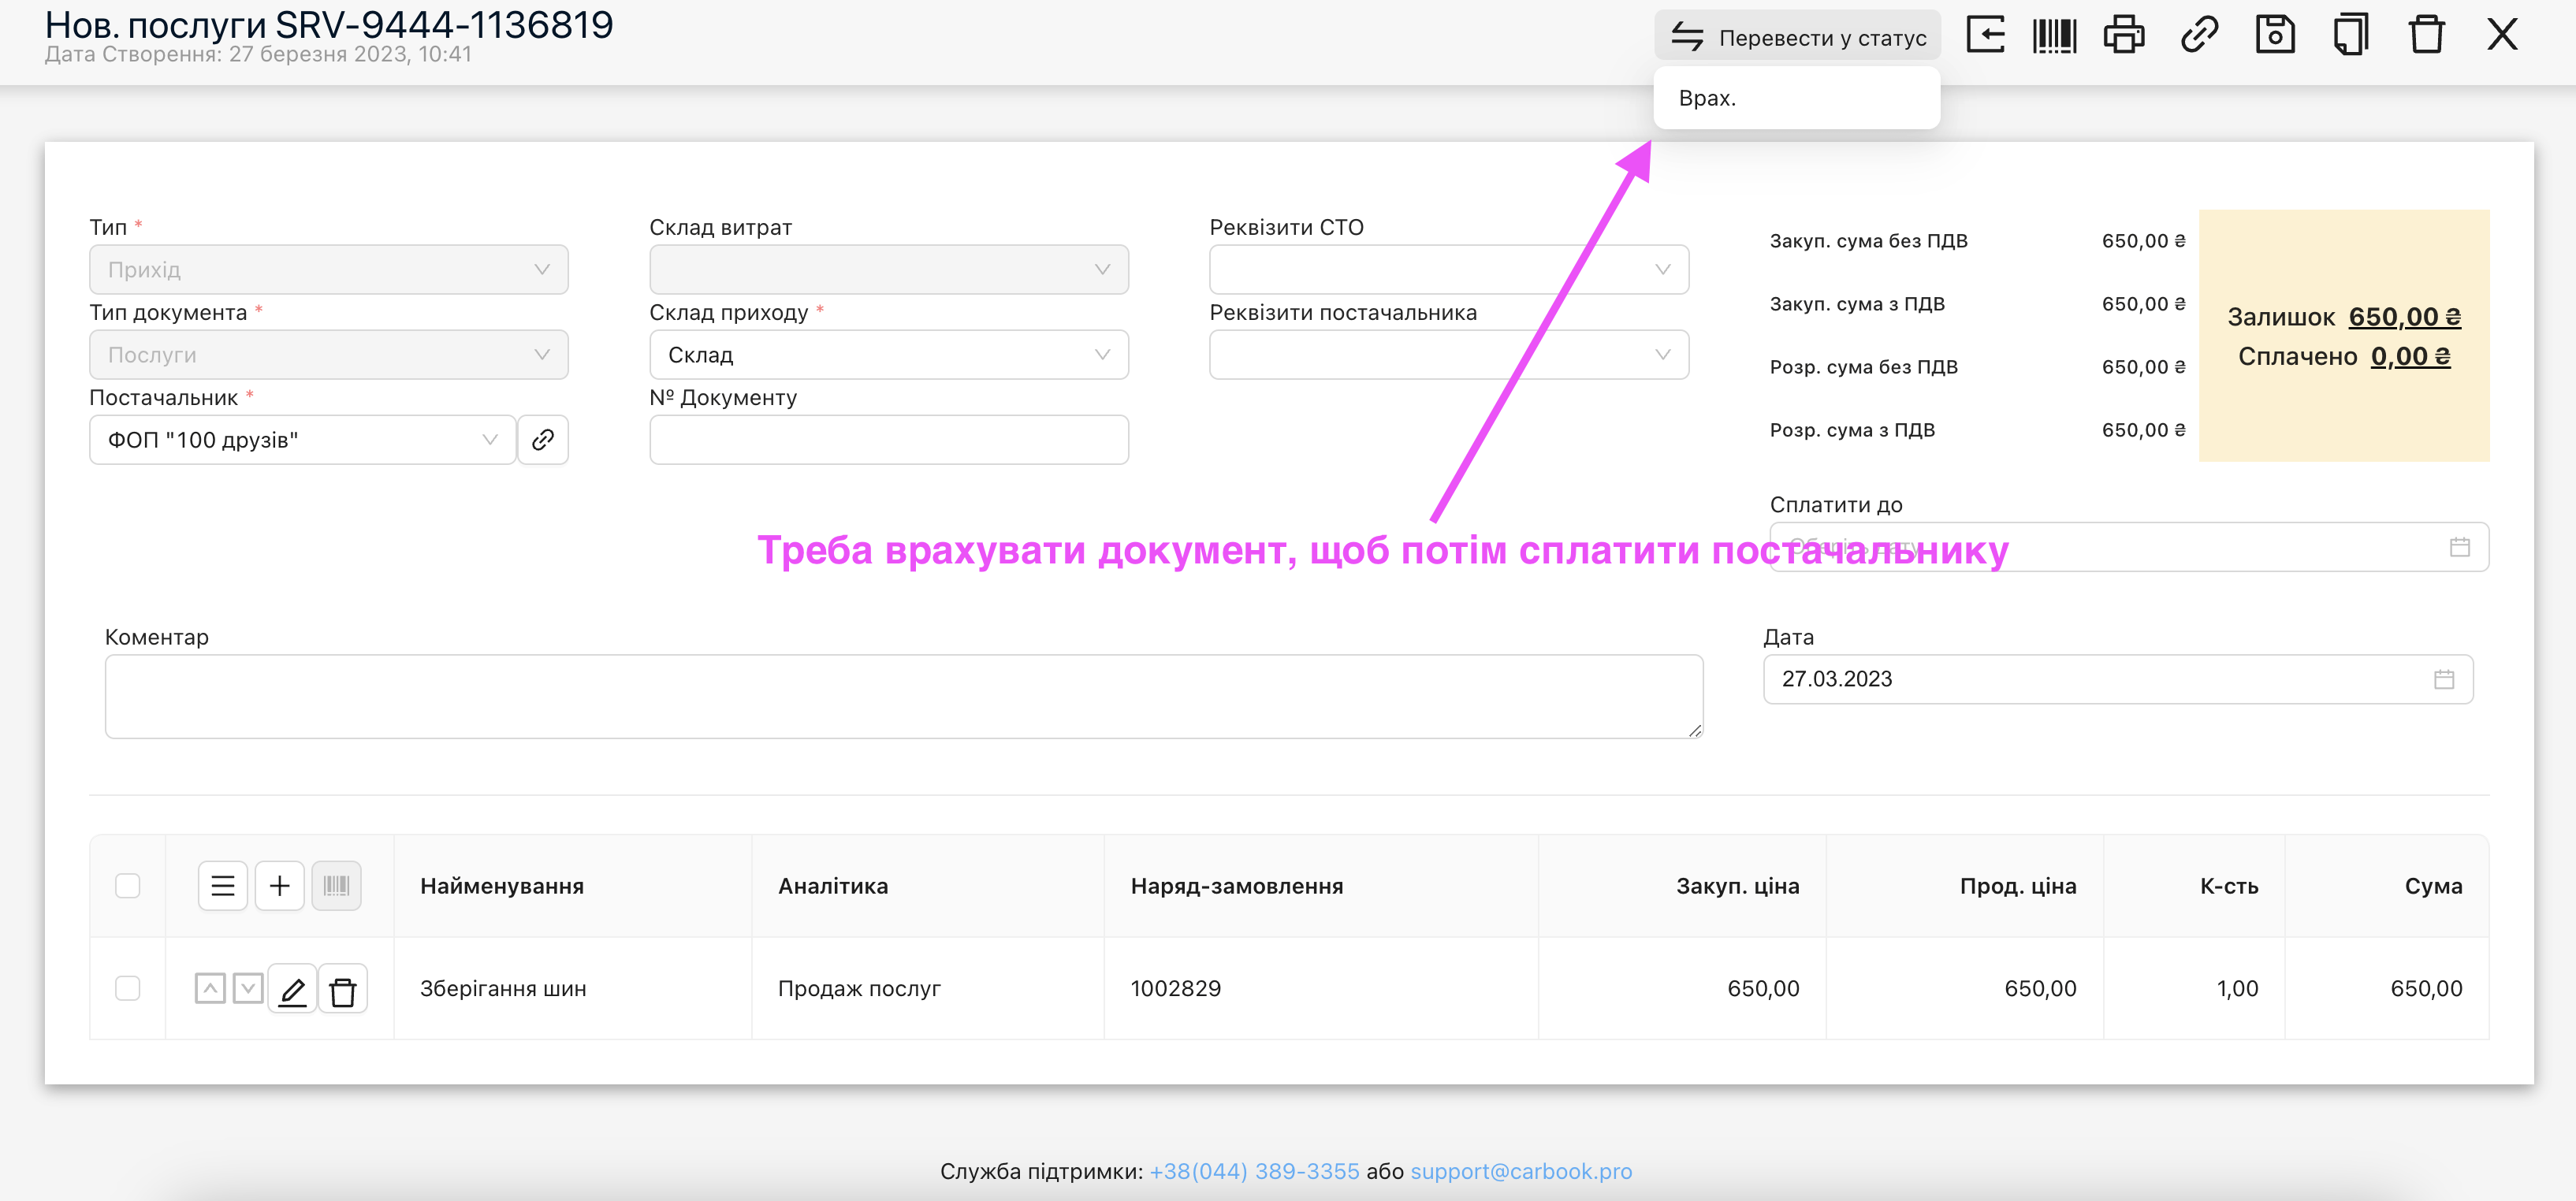Open calendar in 'Сплатити до' field
Viewport: 2576px width, 1201px height.
click(x=2460, y=547)
